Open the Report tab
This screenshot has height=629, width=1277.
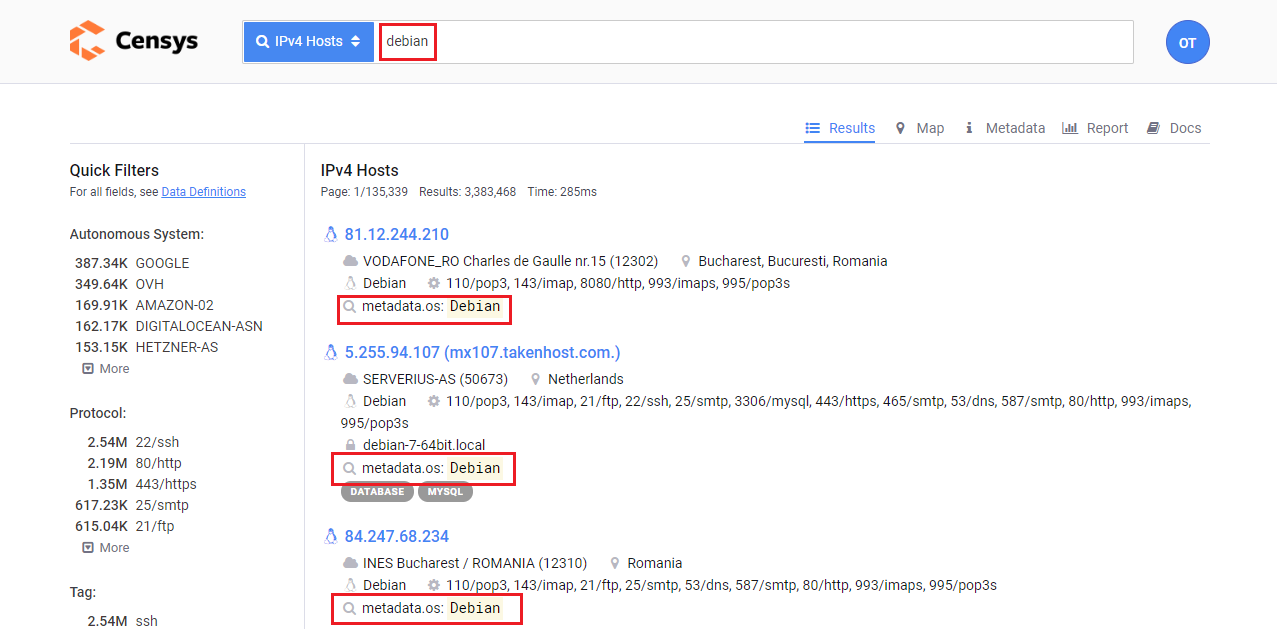click(x=1095, y=128)
